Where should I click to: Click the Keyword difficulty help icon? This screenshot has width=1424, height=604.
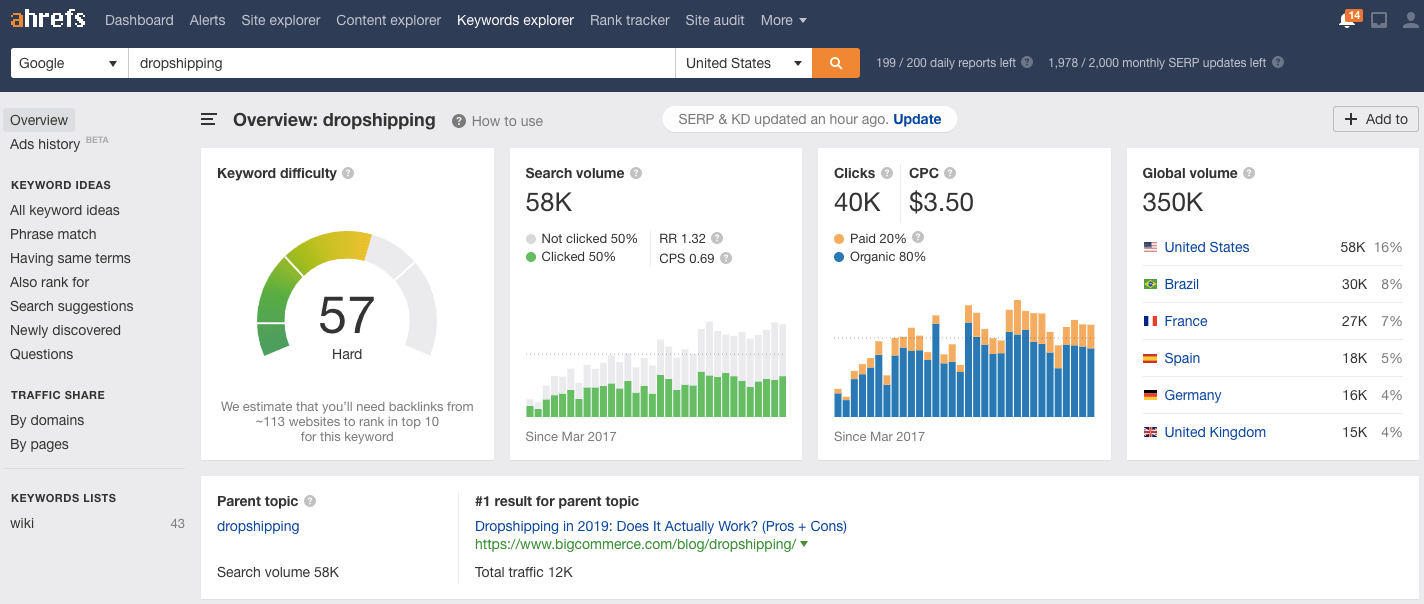[348, 173]
